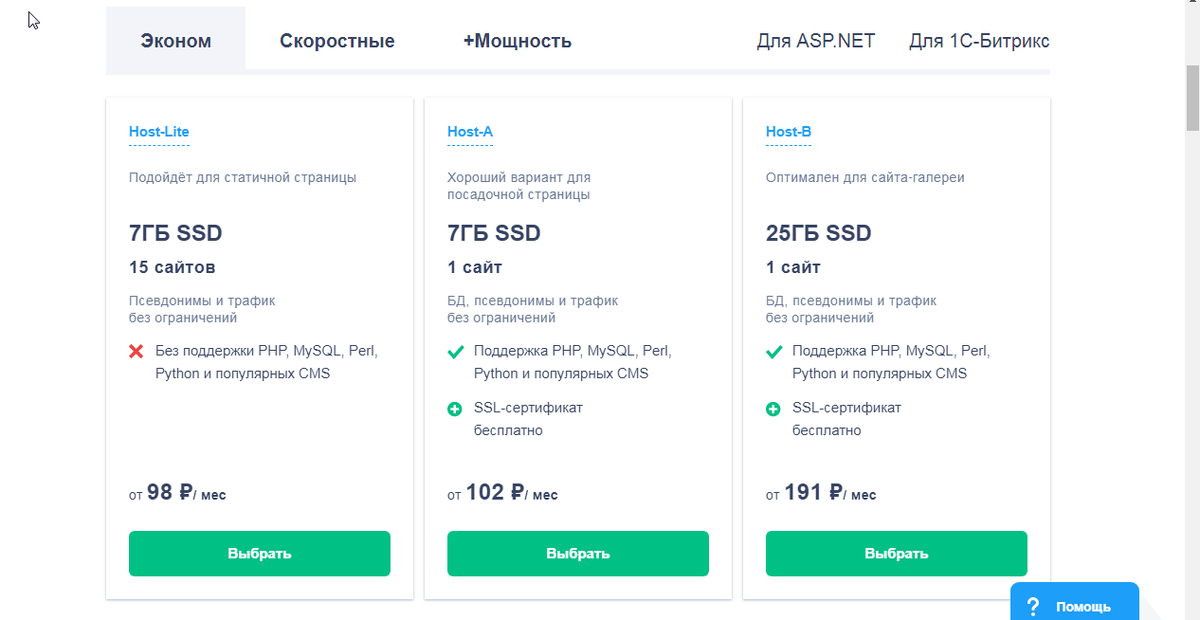
Task: Switch to the Эконом tab
Action: [176, 41]
